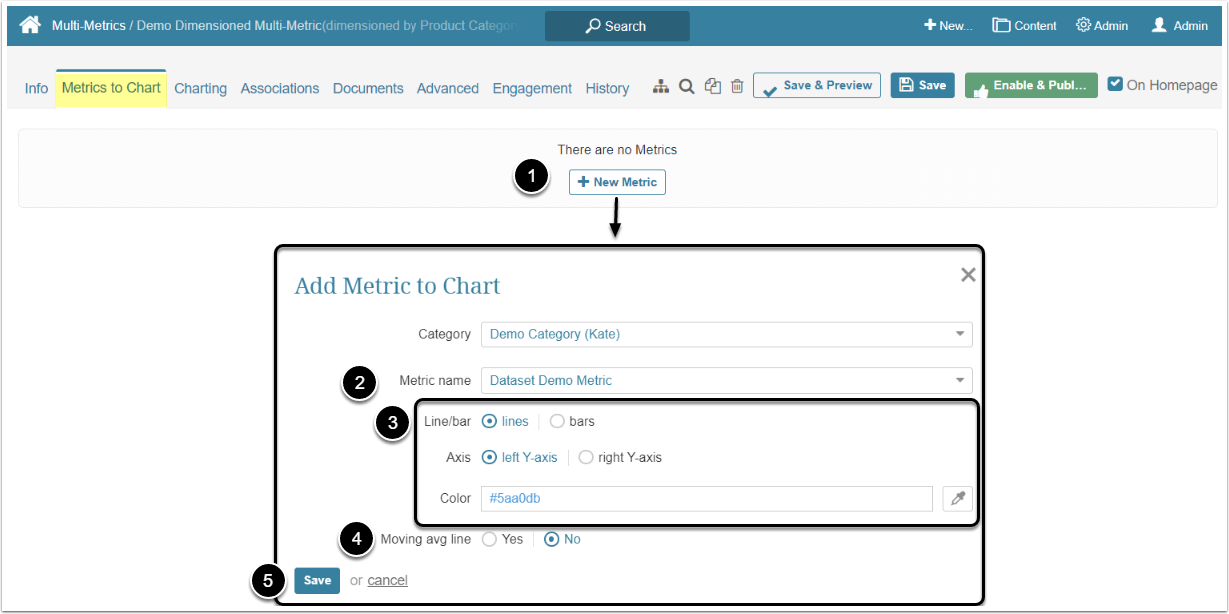Click the + New Metric button
Image resolution: width=1229 pixels, height=614 pixels.
[617, 182]
